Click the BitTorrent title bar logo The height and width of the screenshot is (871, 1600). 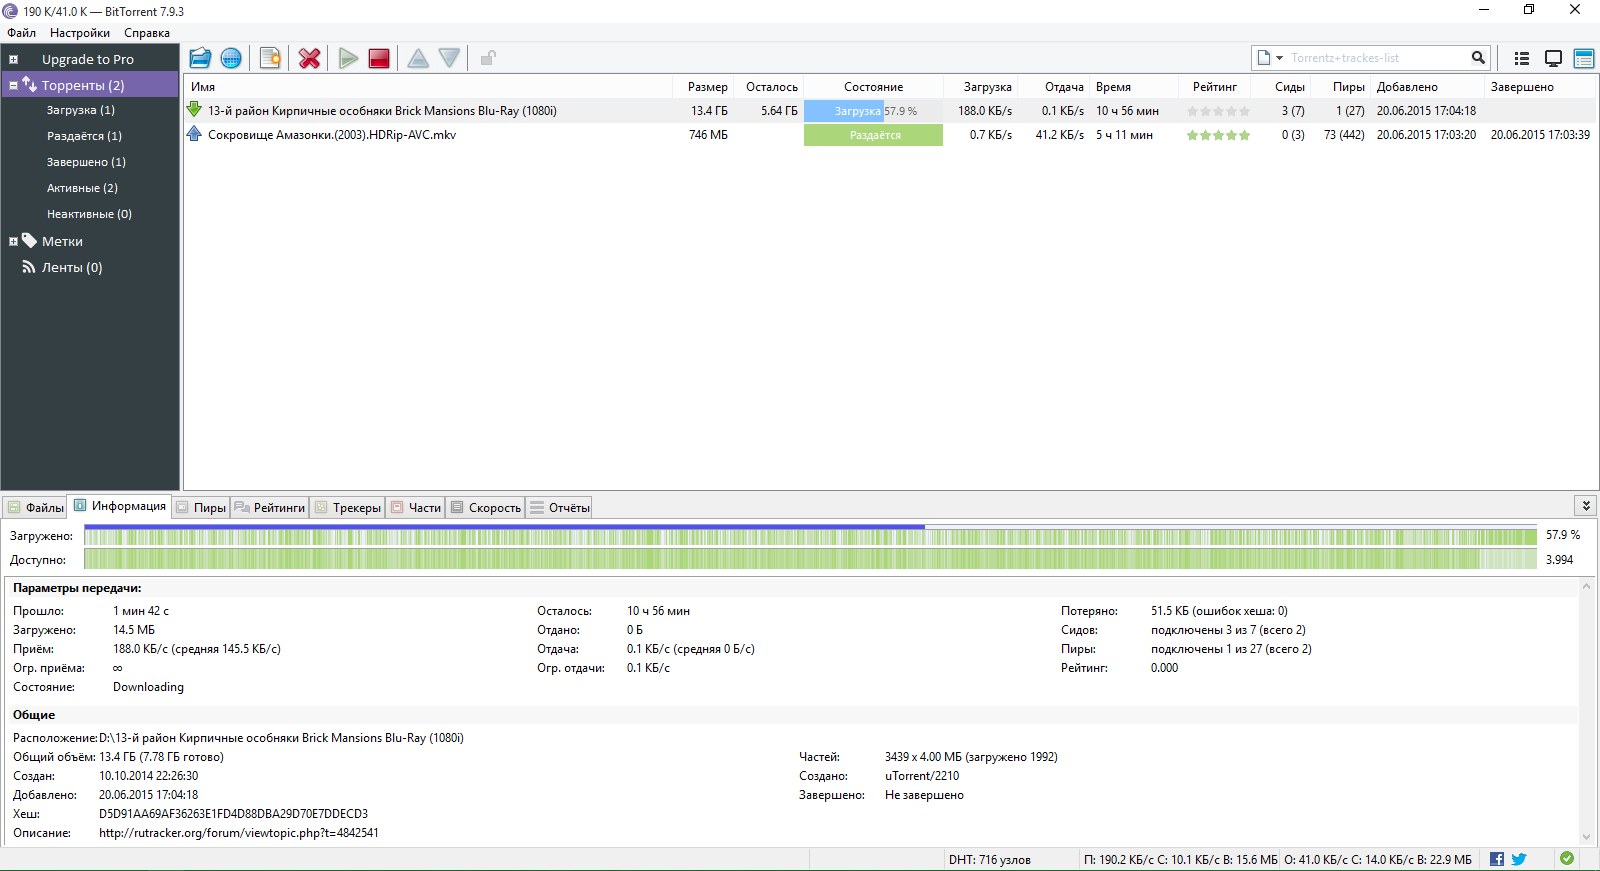(10, 11)
